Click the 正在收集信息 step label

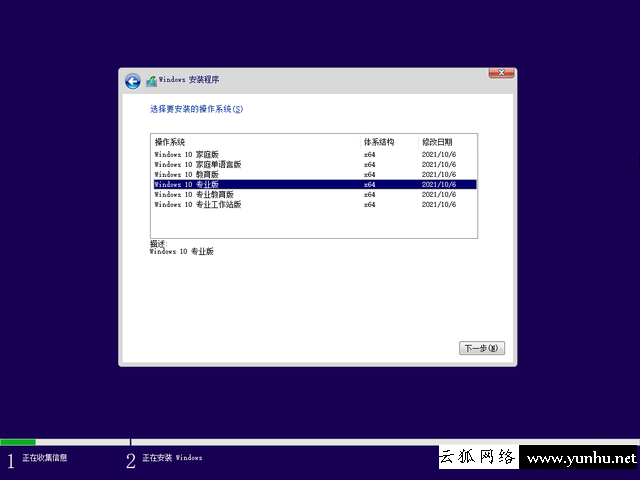(x=44, y=458)
